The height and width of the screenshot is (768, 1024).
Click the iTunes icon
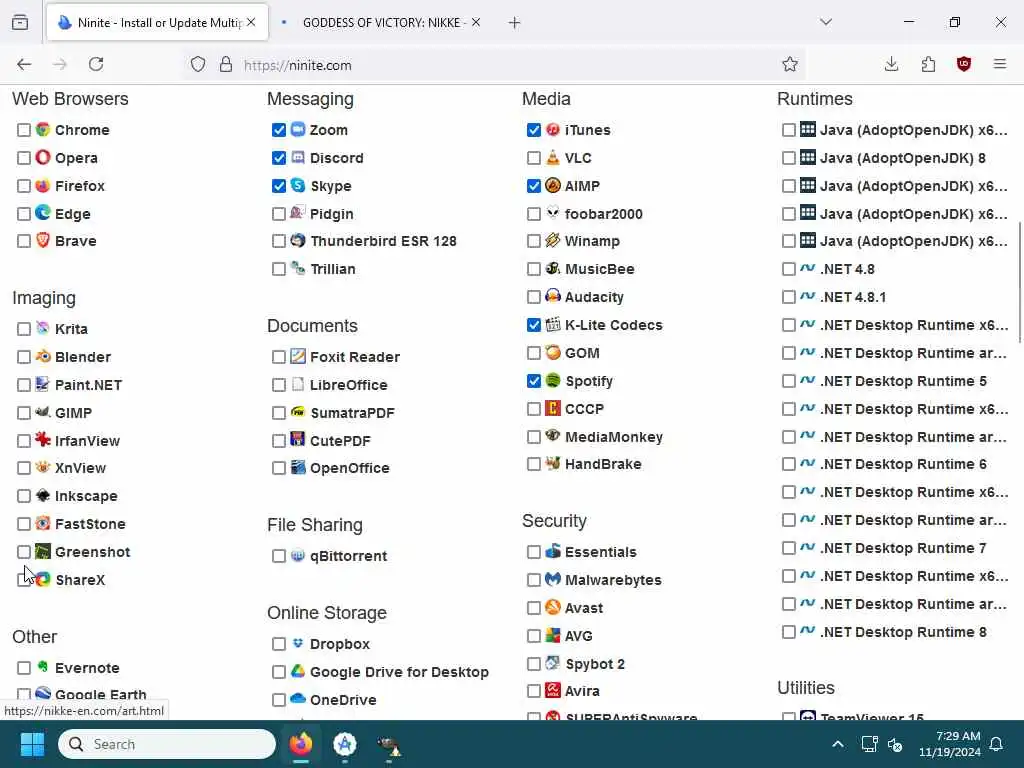552,129
